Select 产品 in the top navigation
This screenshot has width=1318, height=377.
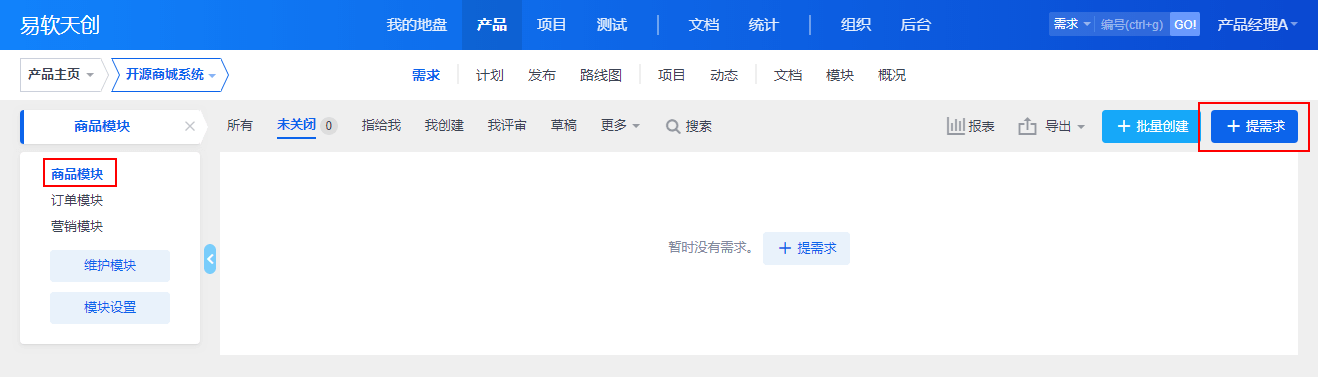492,25
